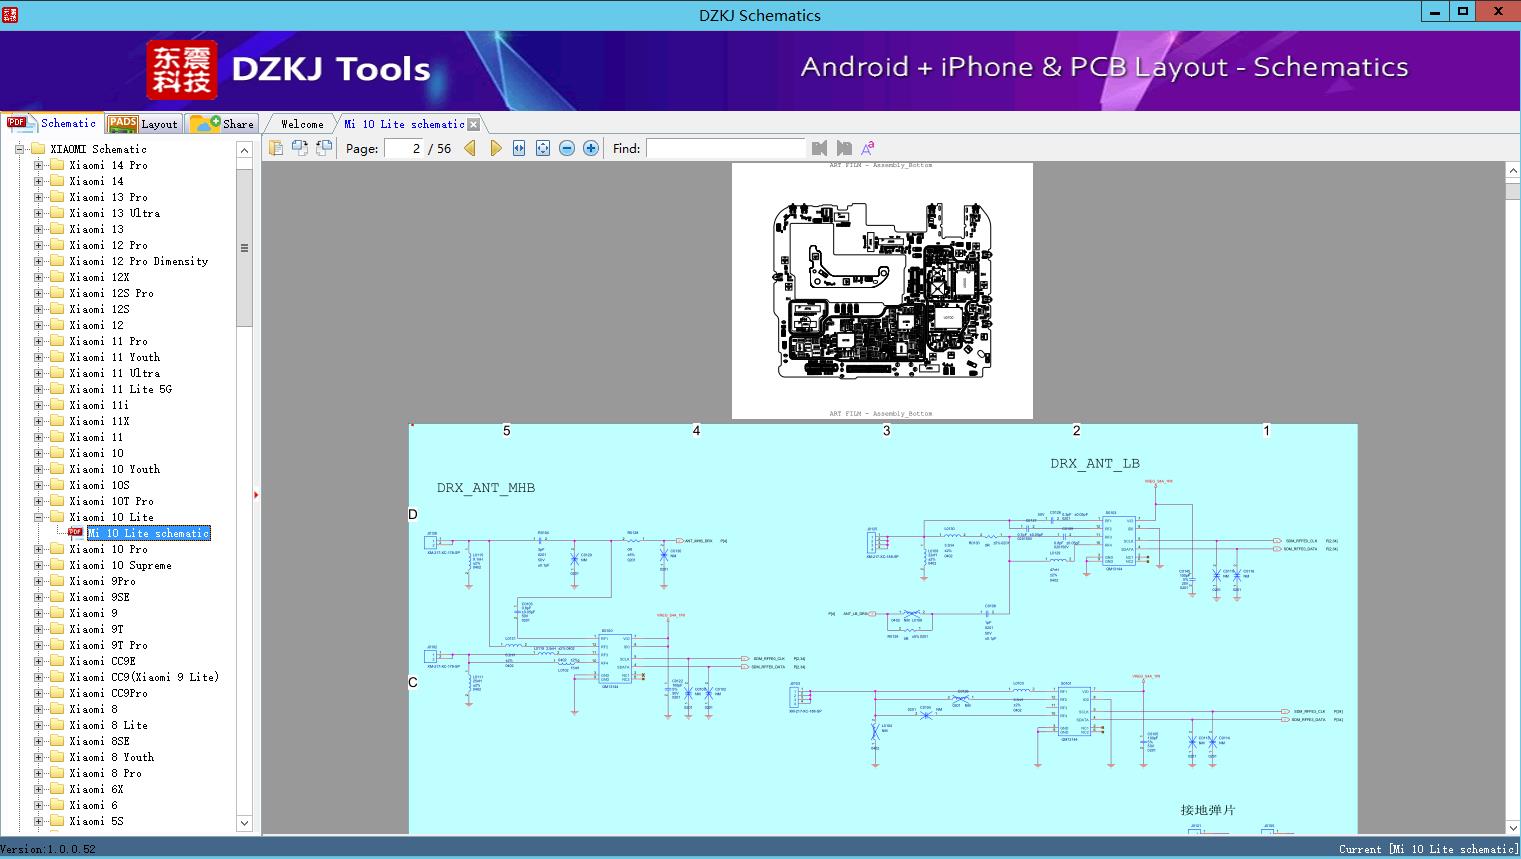Image resolution: width=1521 pixels, height=859 pixels.
Task: Go to the next page arrow
Action: tap(495, 148)
